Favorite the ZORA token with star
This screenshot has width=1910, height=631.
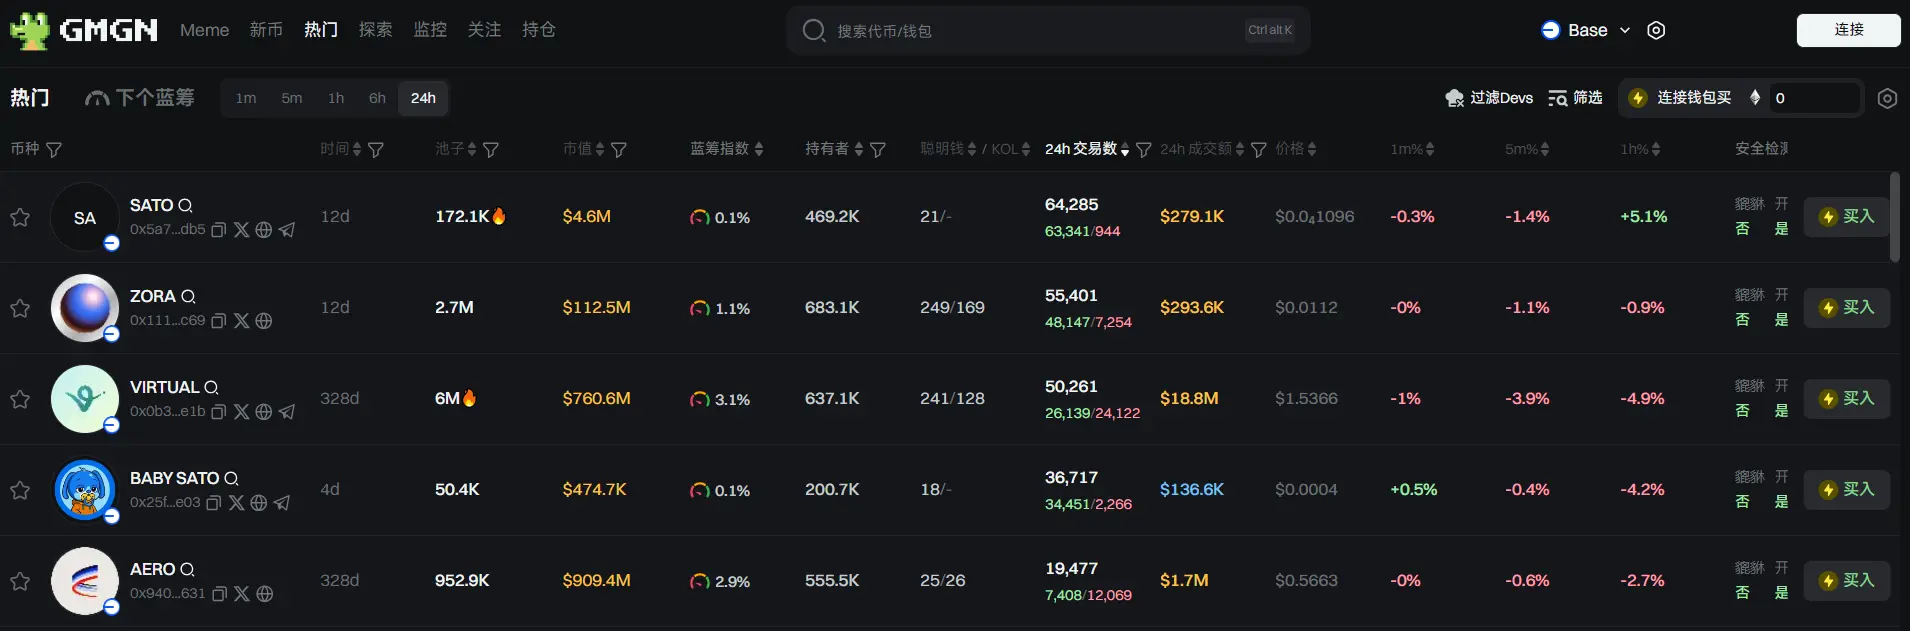coord(20,308)
